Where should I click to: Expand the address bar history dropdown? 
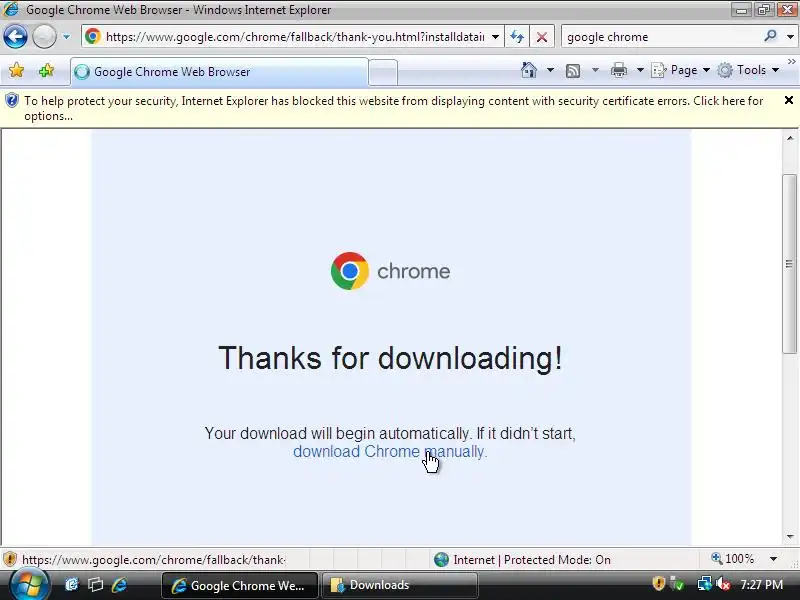(495, 37)
